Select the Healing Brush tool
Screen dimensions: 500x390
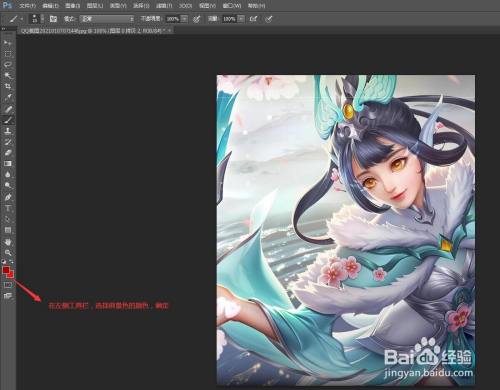(x=8, y=109)
